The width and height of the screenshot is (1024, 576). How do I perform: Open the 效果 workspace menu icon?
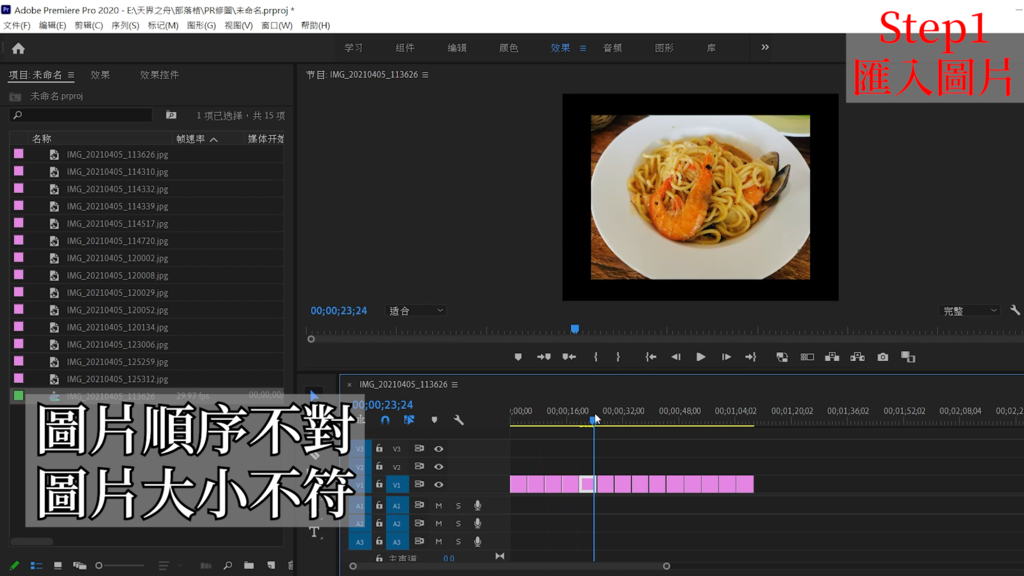click(x=583, y=48)
